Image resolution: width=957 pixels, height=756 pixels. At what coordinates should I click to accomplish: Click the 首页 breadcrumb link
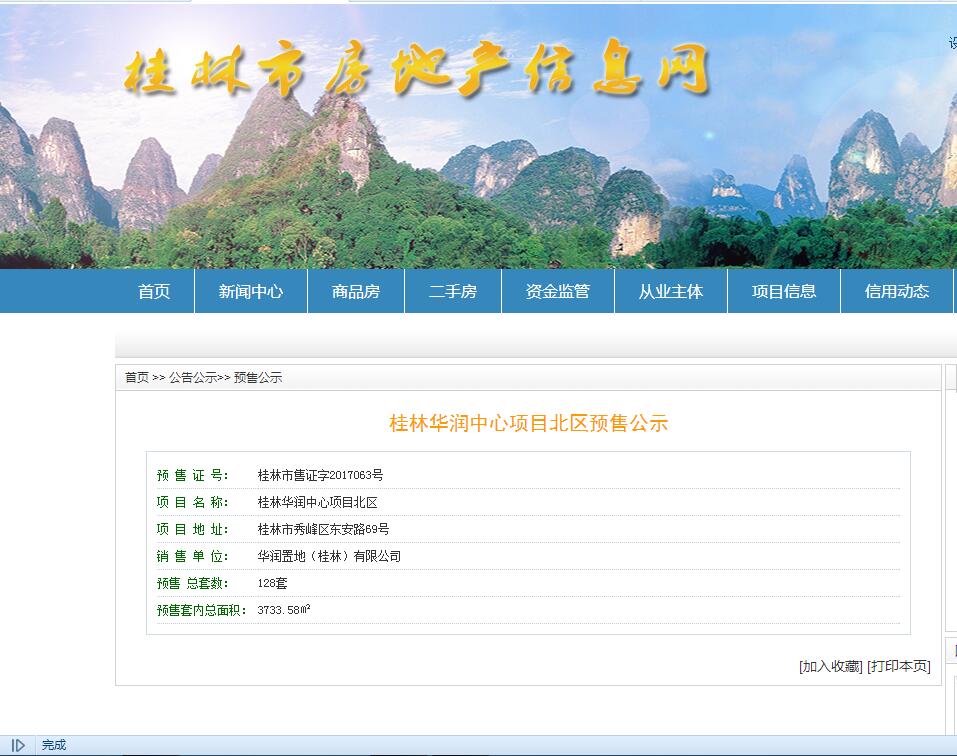[x=137, y=378]
